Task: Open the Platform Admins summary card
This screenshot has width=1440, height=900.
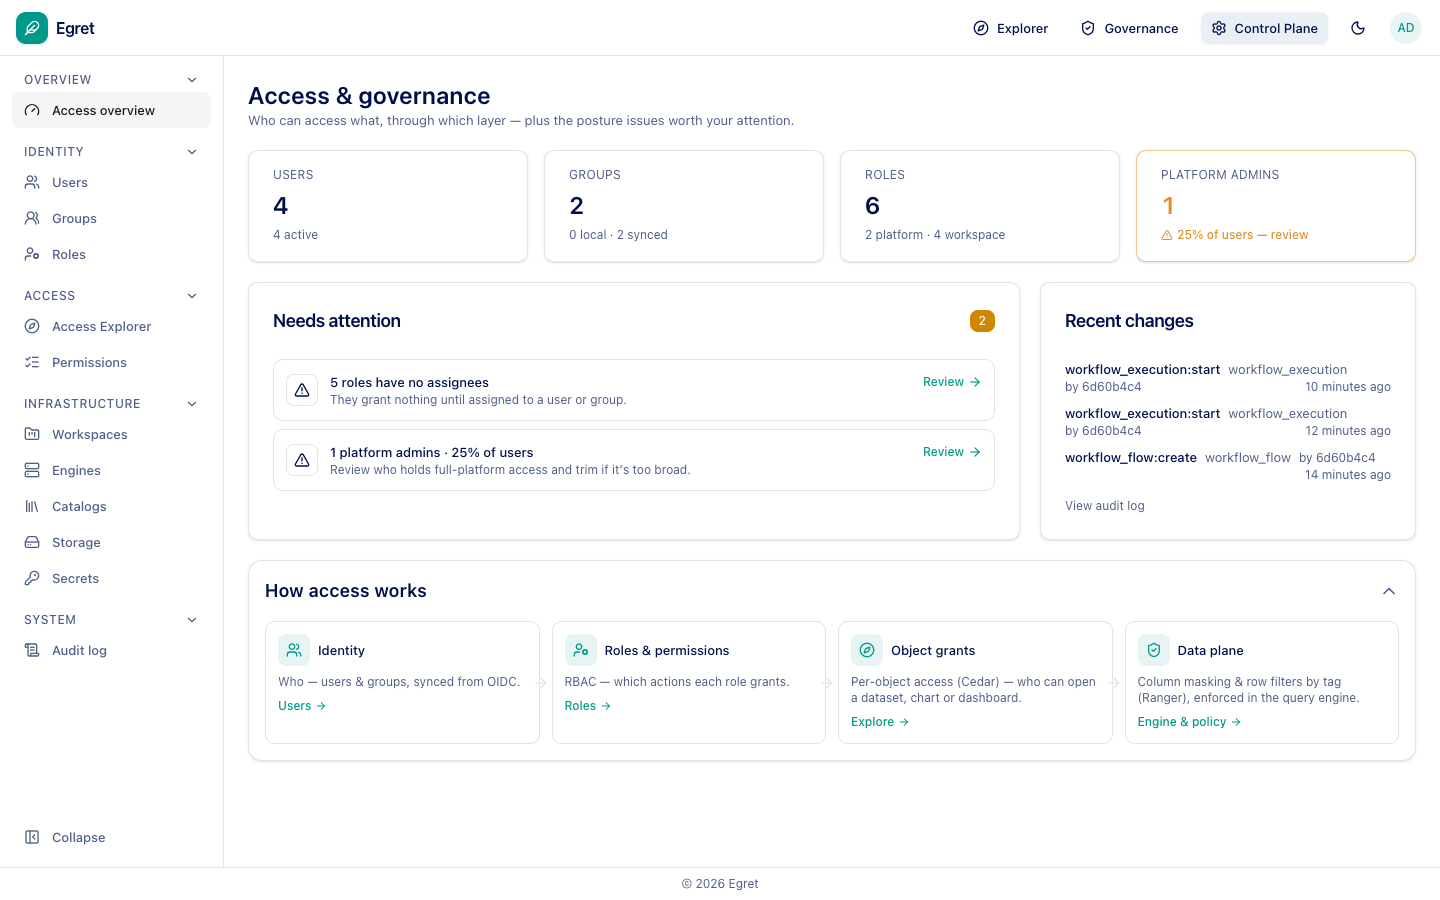Action: [1276, 206]
